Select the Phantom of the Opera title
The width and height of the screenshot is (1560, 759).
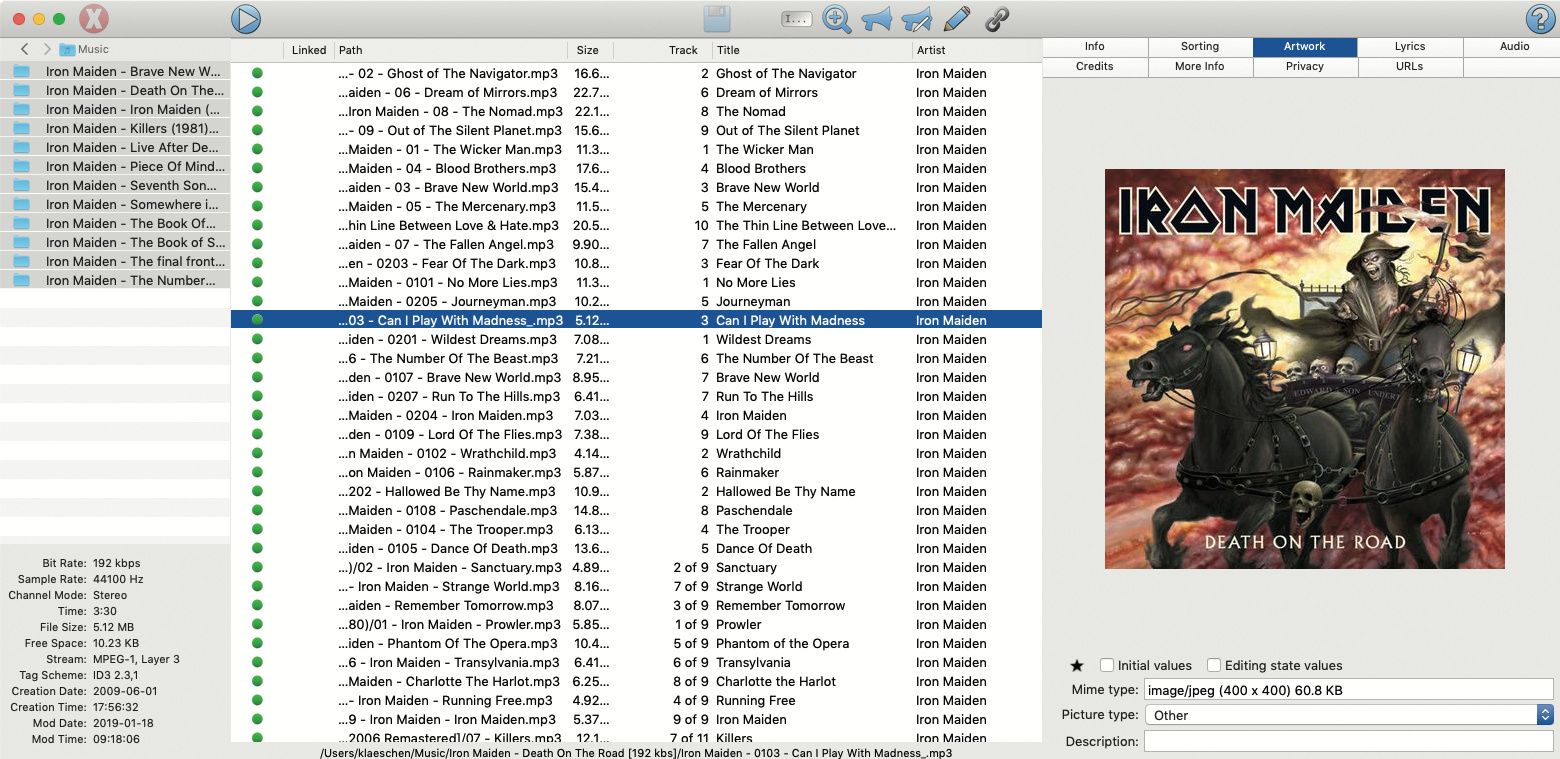(x=783, y=644)
